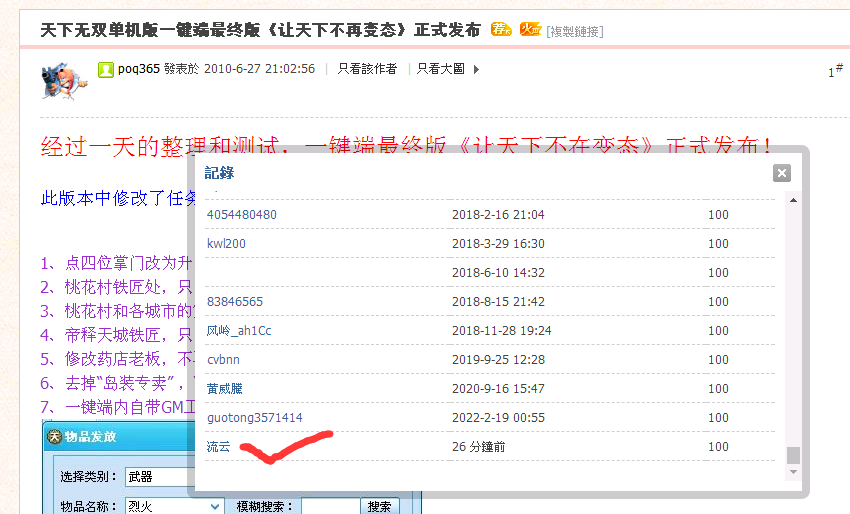Click the 搜索 search button

(380, 506)
